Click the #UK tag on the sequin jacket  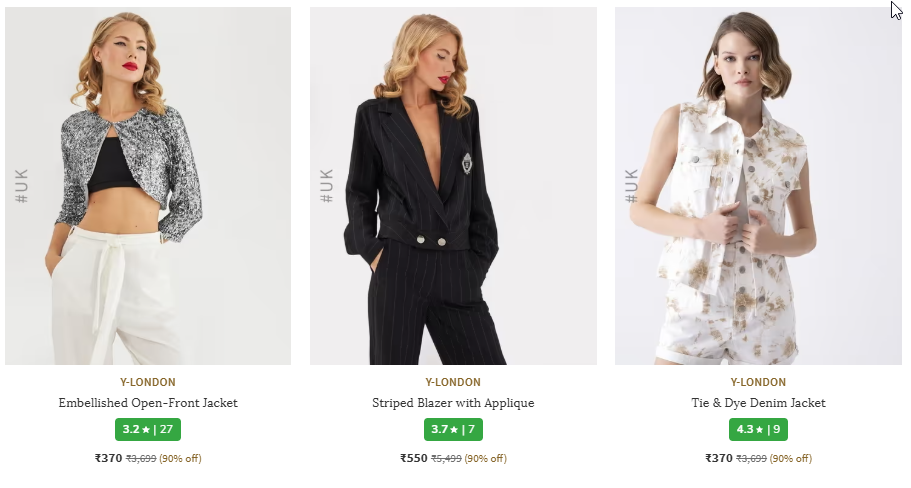pos(22,186)
